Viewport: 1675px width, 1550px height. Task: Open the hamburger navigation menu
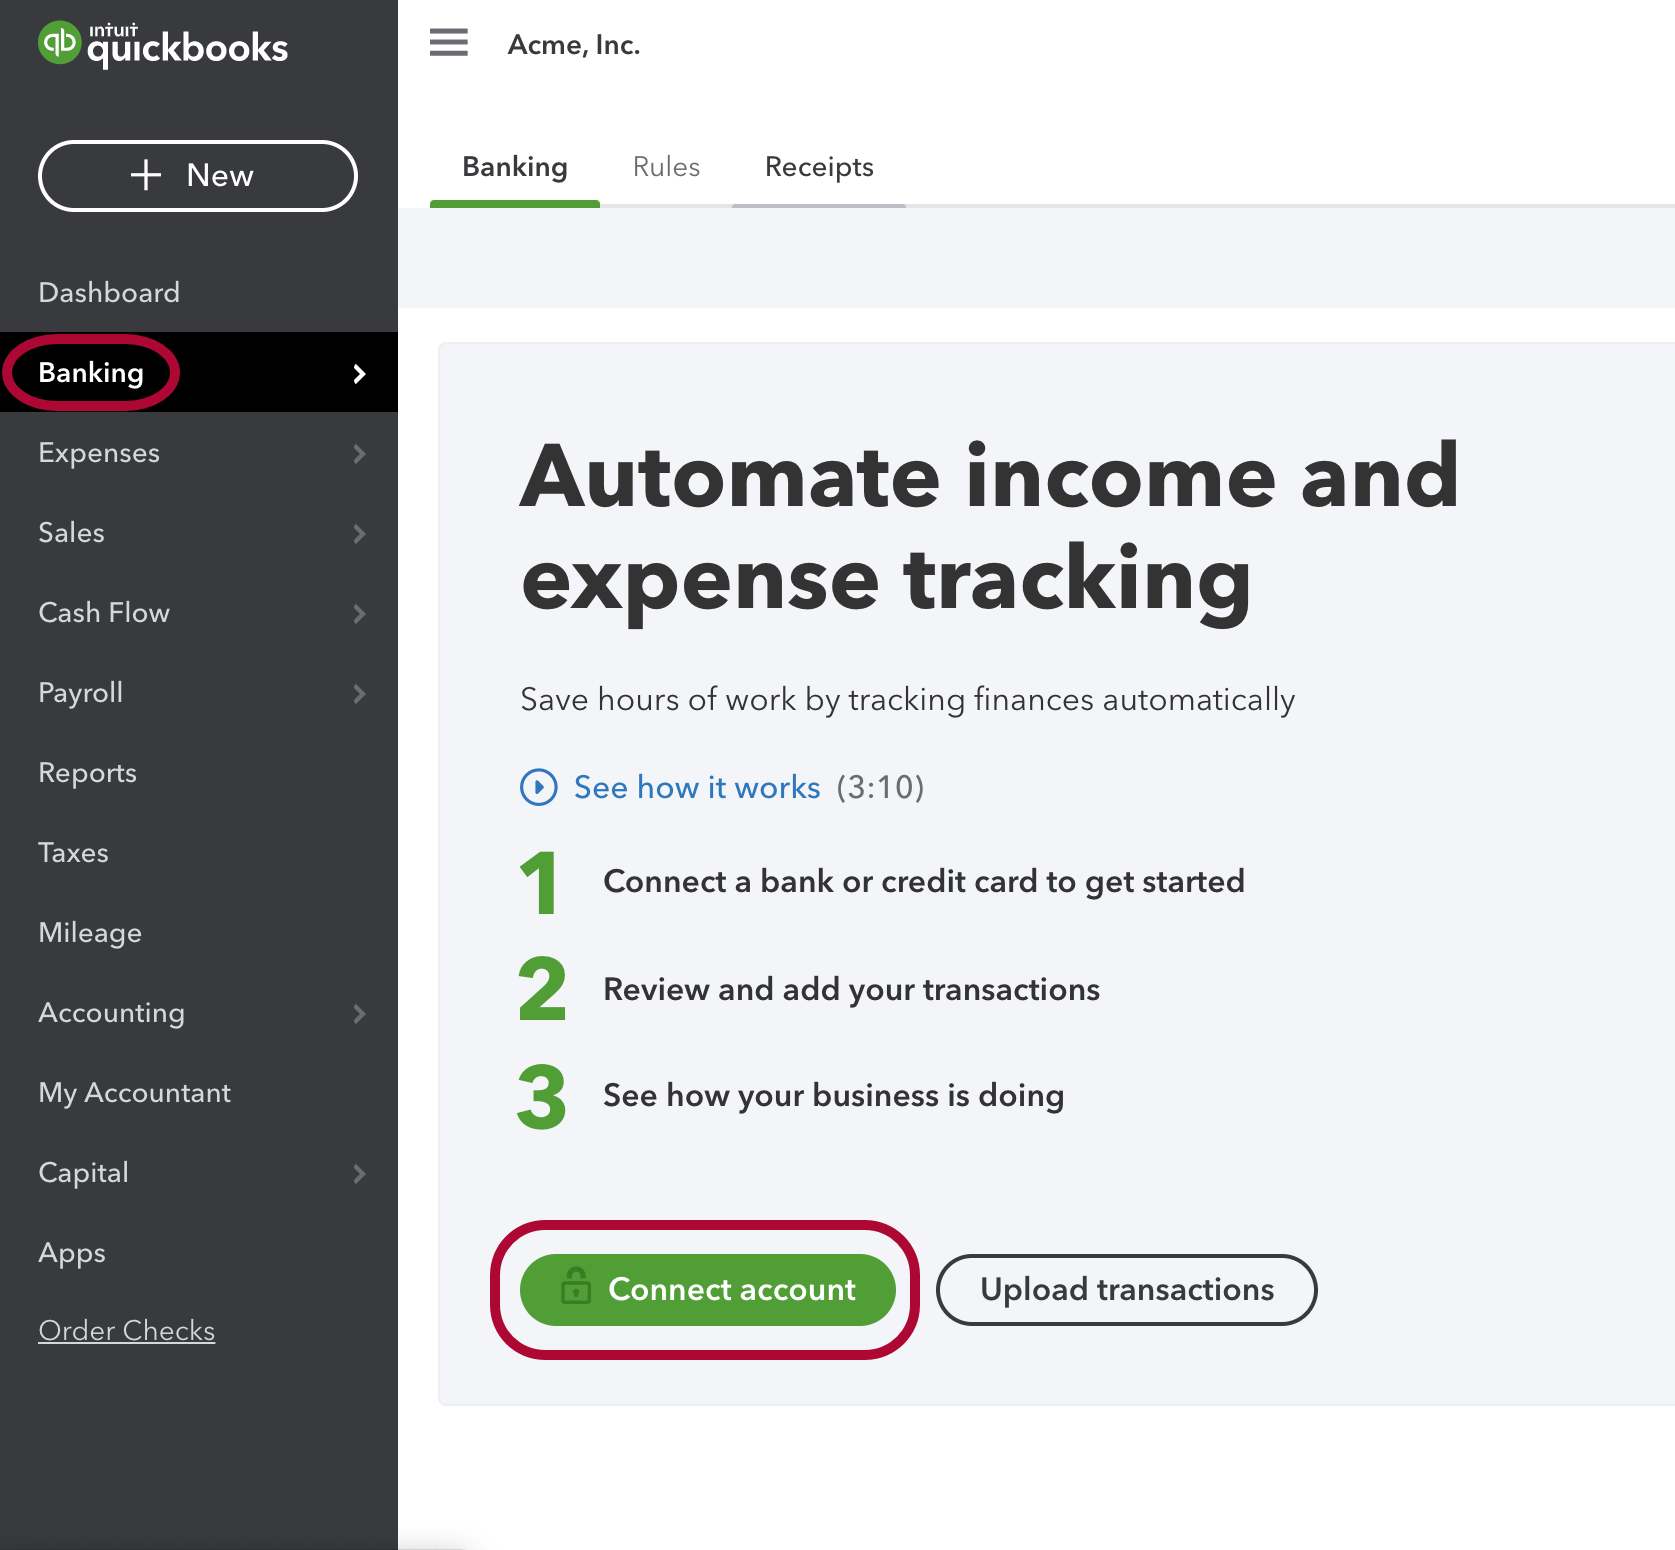[x=448, y=43]
